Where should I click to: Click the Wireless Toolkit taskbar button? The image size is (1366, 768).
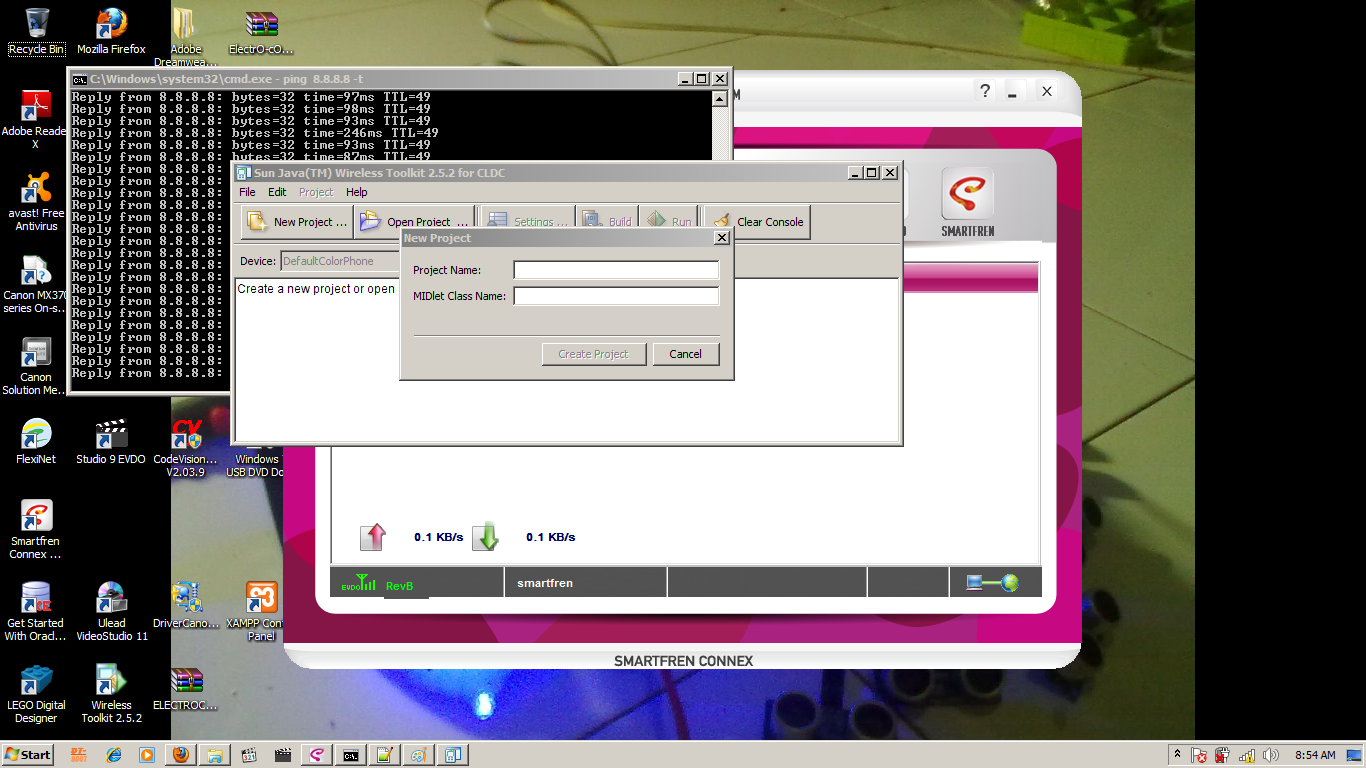click(453, 755)
